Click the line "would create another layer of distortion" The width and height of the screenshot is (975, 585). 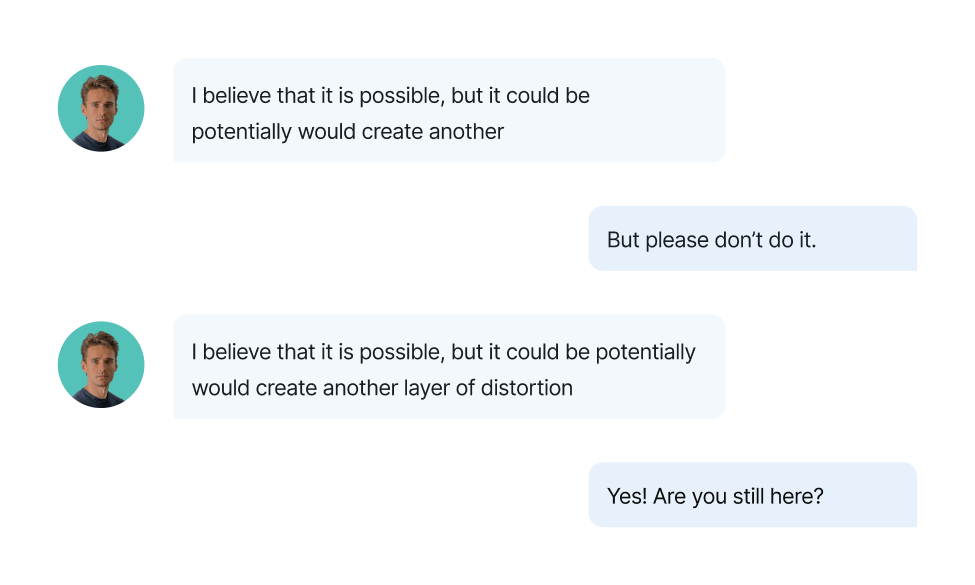[382, 388]
